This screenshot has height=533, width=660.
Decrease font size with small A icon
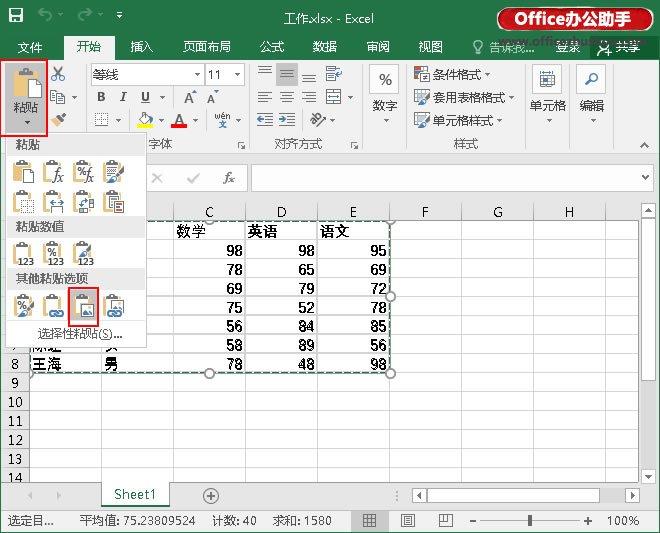[x=213, y=97]
